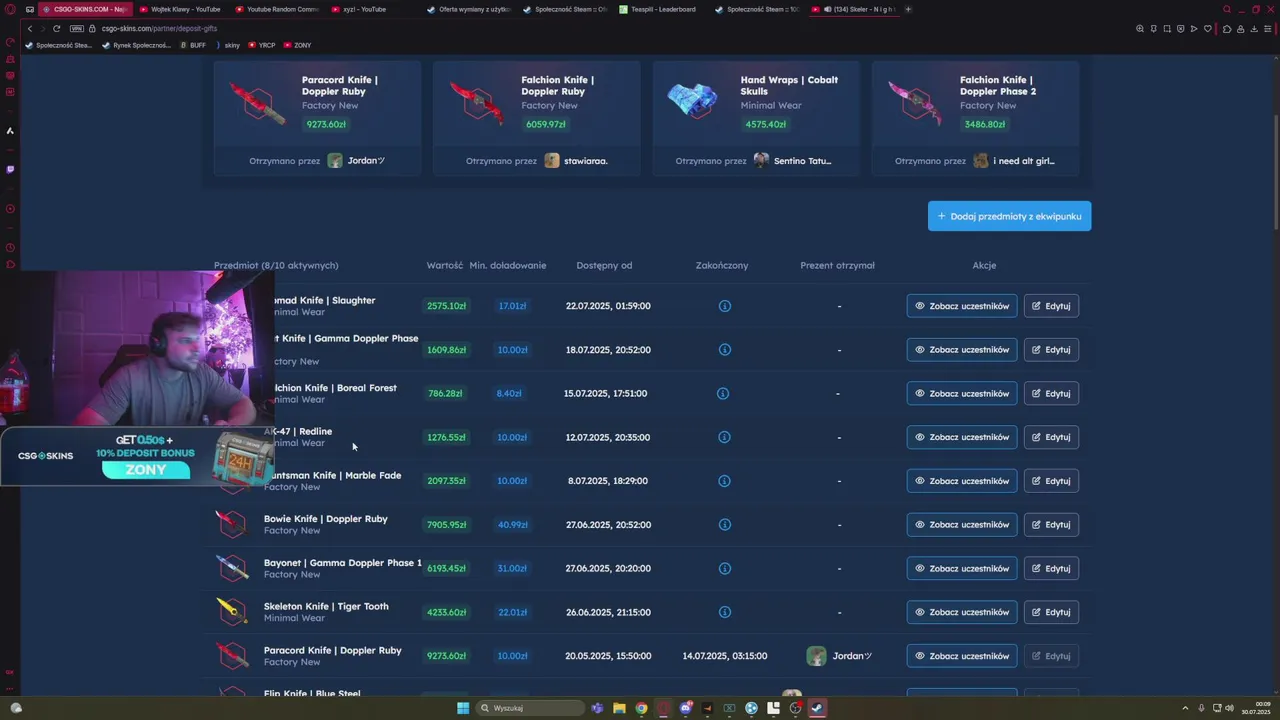Open the BUFF bookmark

pyautogui.click(x=193, y=45)
